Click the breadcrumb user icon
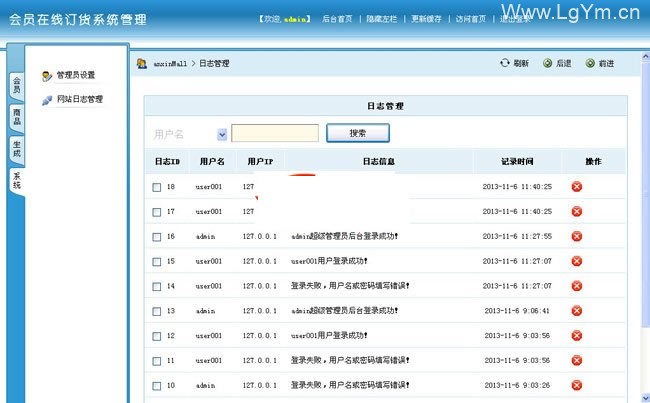 point(142,63)
